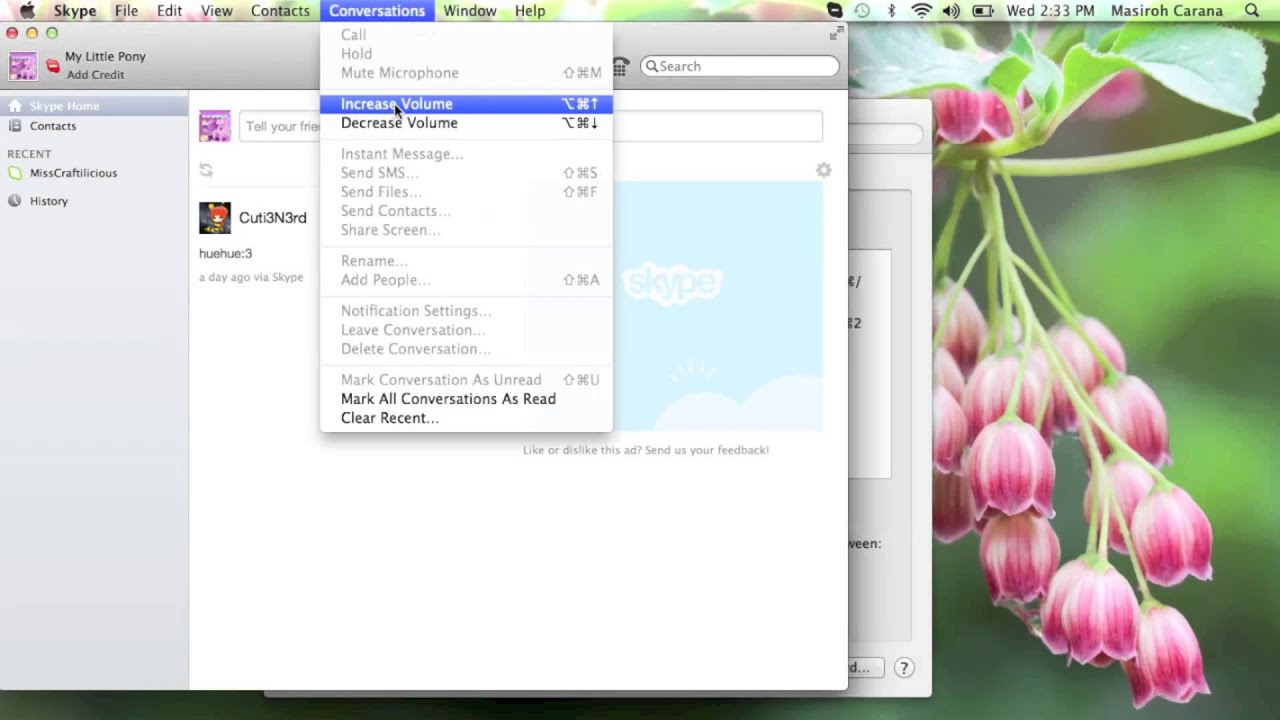Click the date and time display
The height and width of the screenshot is (720, 1280).
coord(1050,11)
